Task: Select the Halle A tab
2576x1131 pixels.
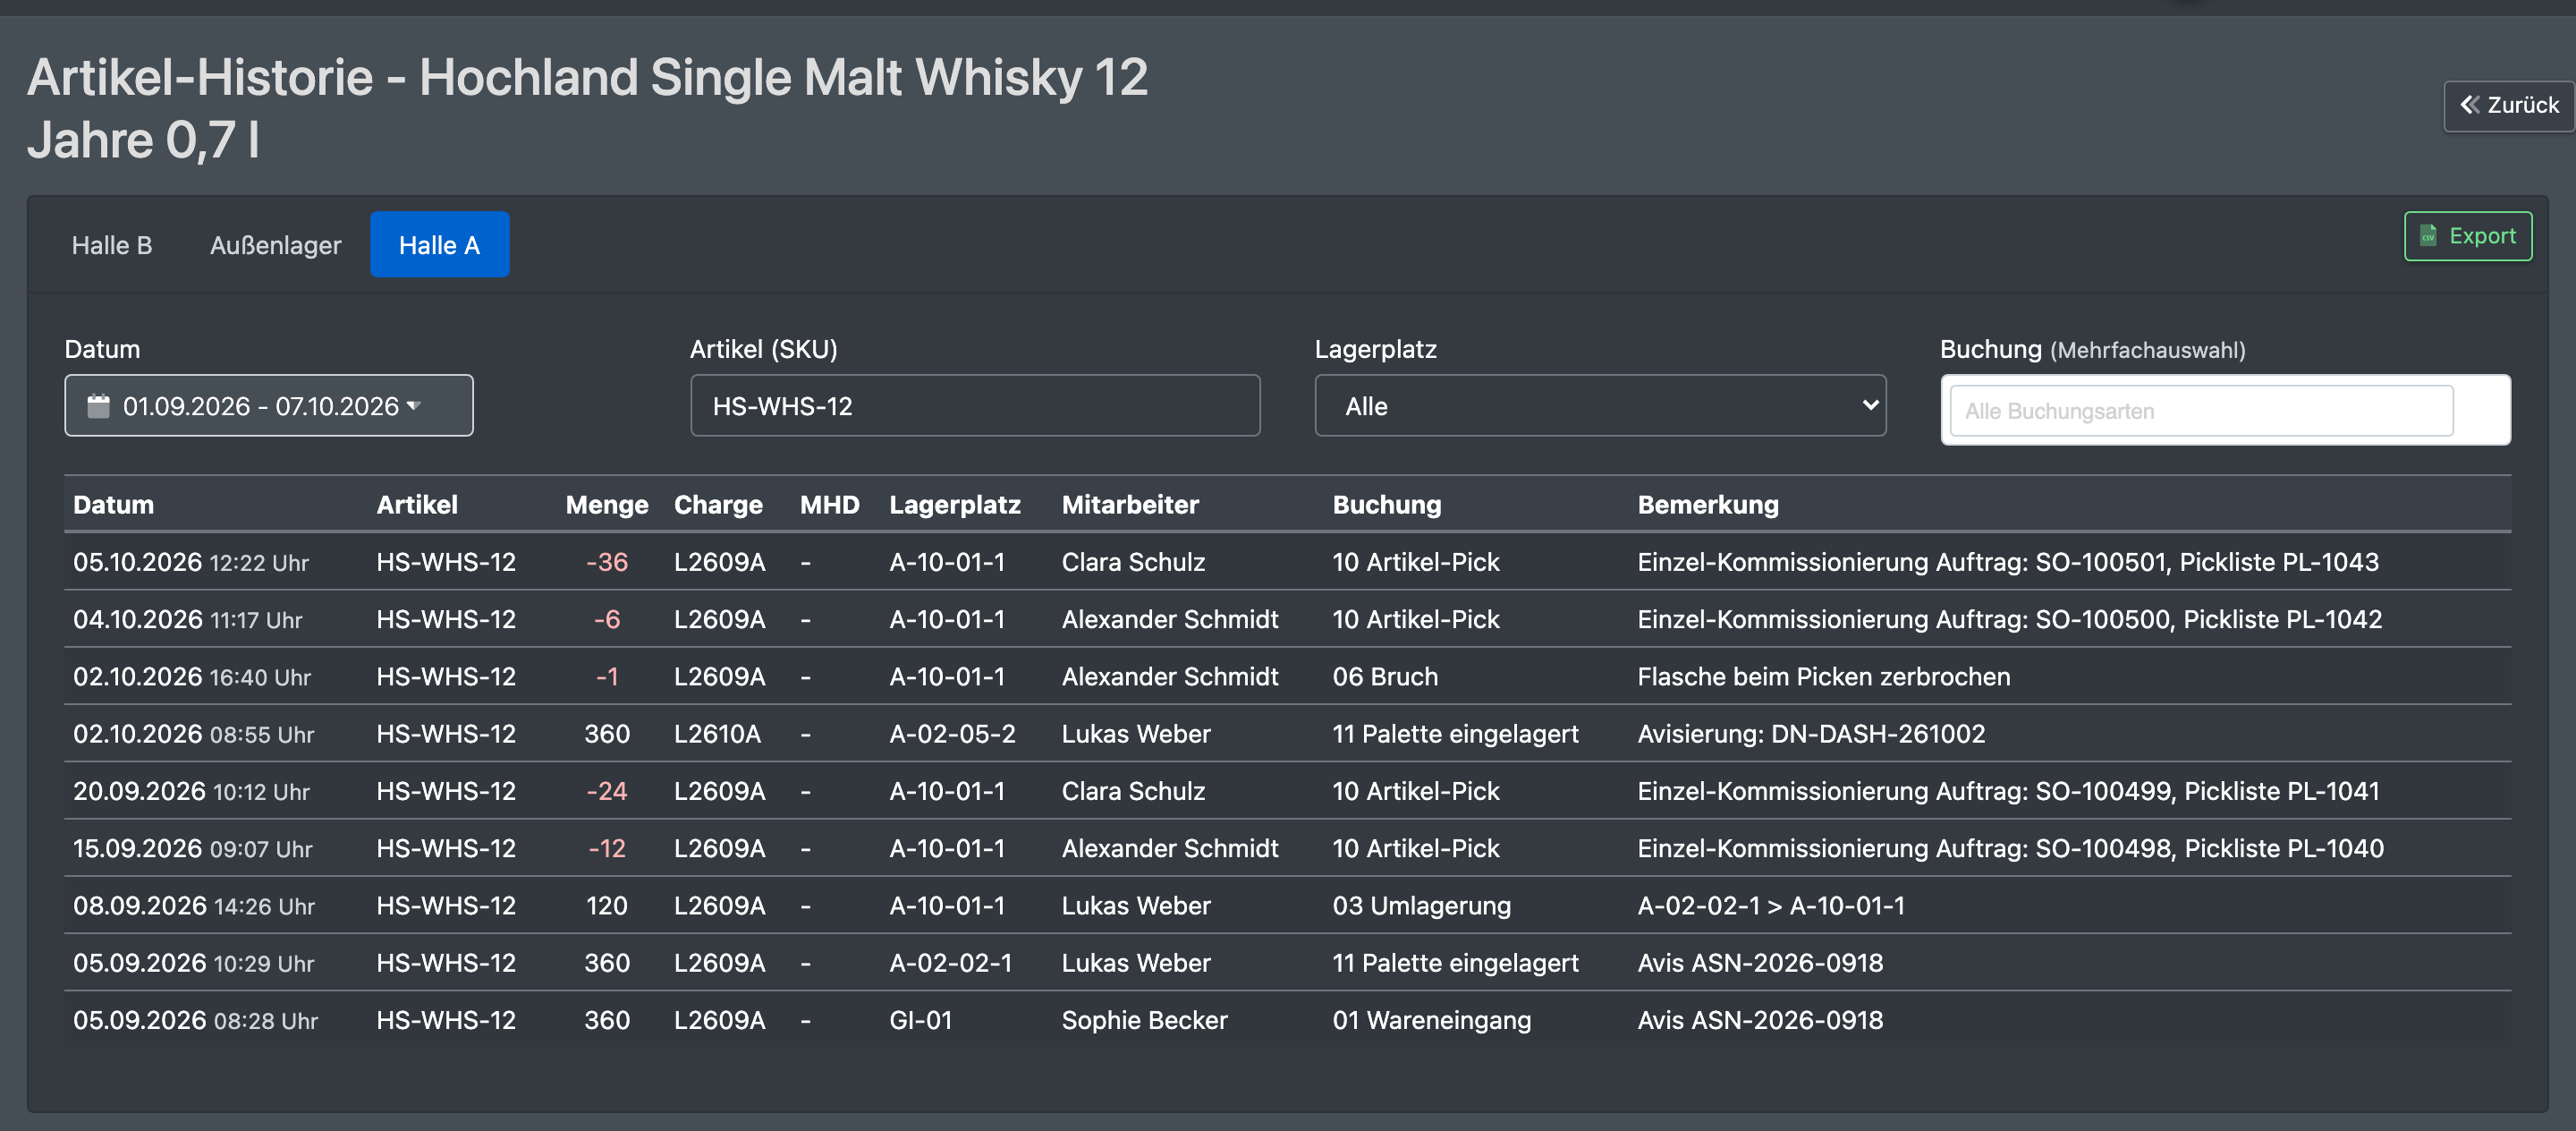Action: tap(439, 245)
